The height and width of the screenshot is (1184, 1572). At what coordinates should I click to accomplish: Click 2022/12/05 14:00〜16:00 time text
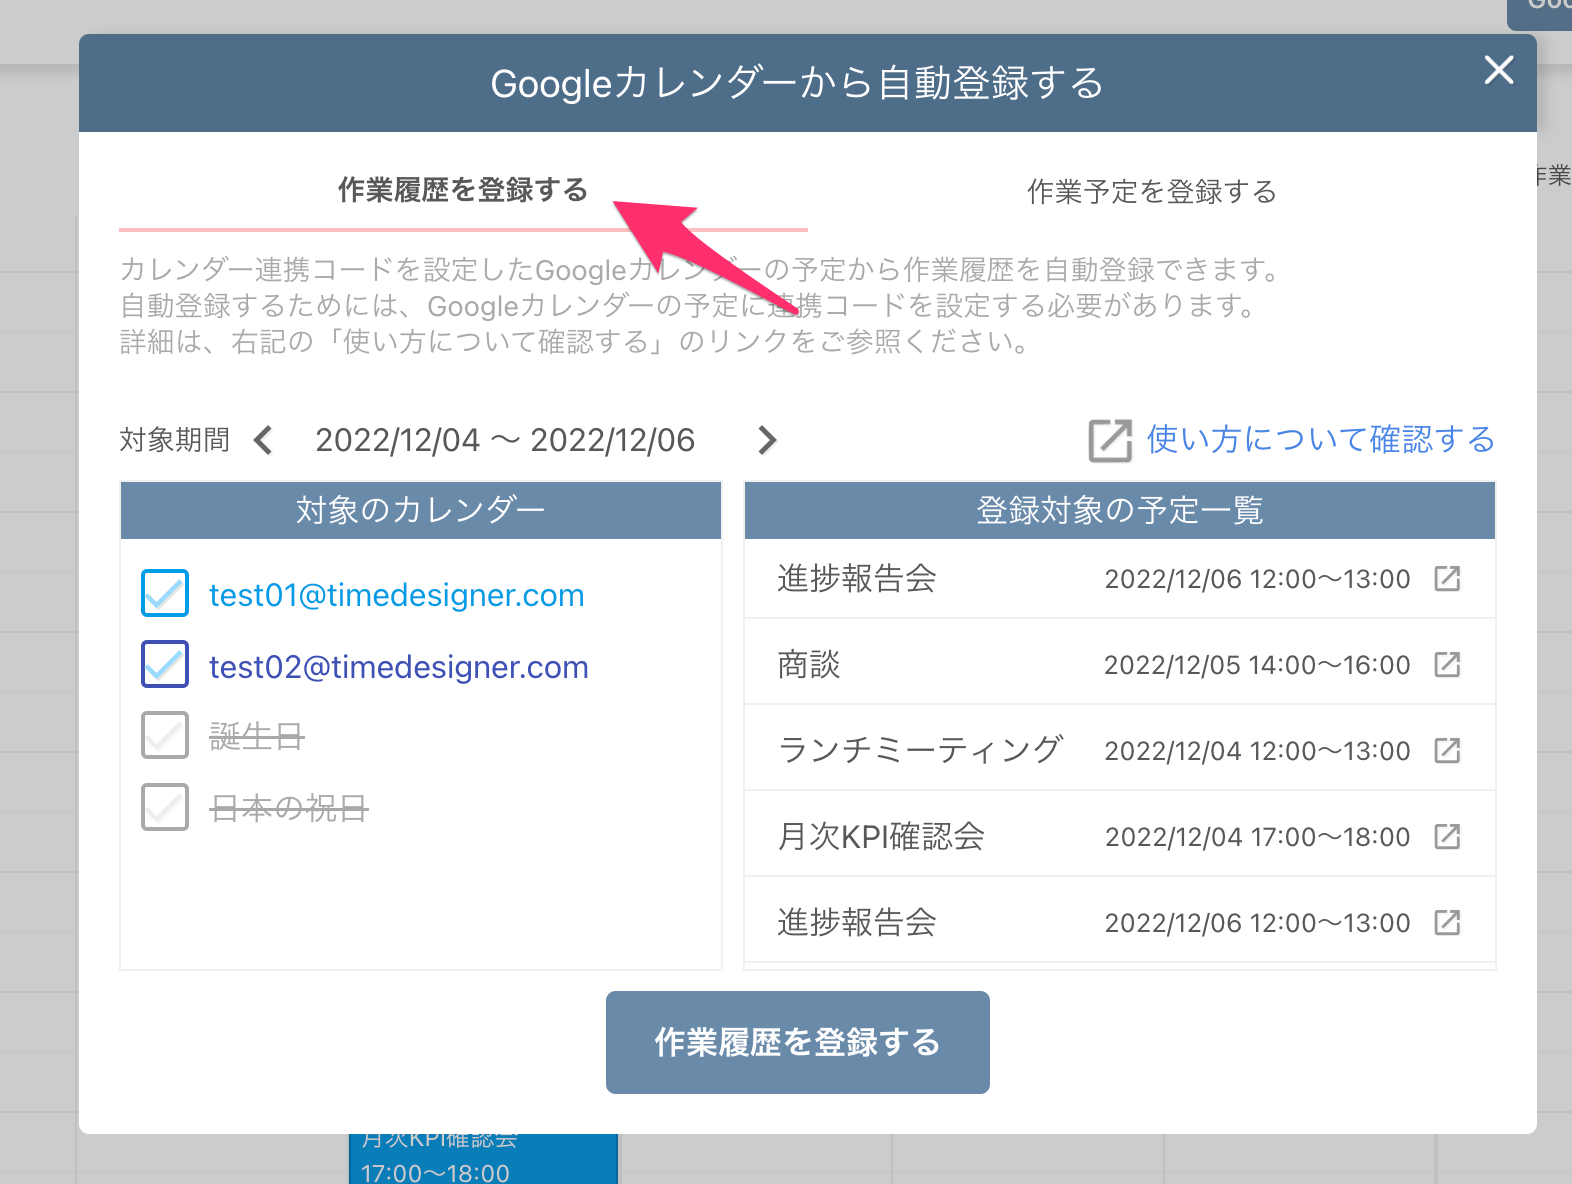point(1257,665)
